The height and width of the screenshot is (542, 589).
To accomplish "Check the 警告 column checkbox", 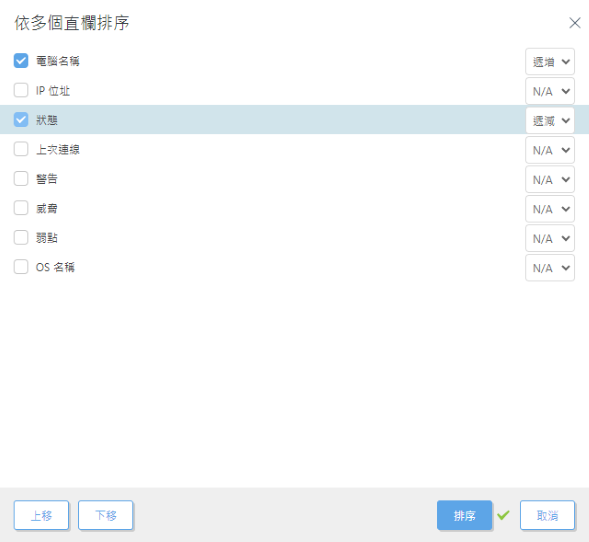I will point(21,179).
